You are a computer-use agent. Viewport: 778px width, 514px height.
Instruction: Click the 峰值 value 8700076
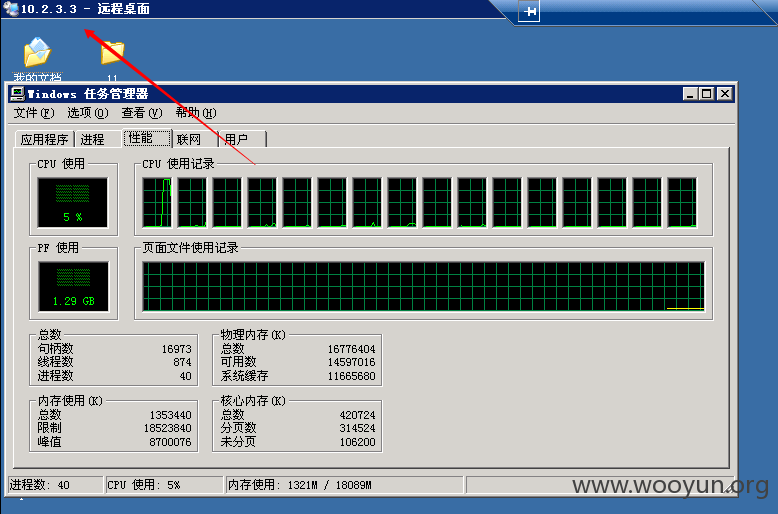tap(170, 442)
